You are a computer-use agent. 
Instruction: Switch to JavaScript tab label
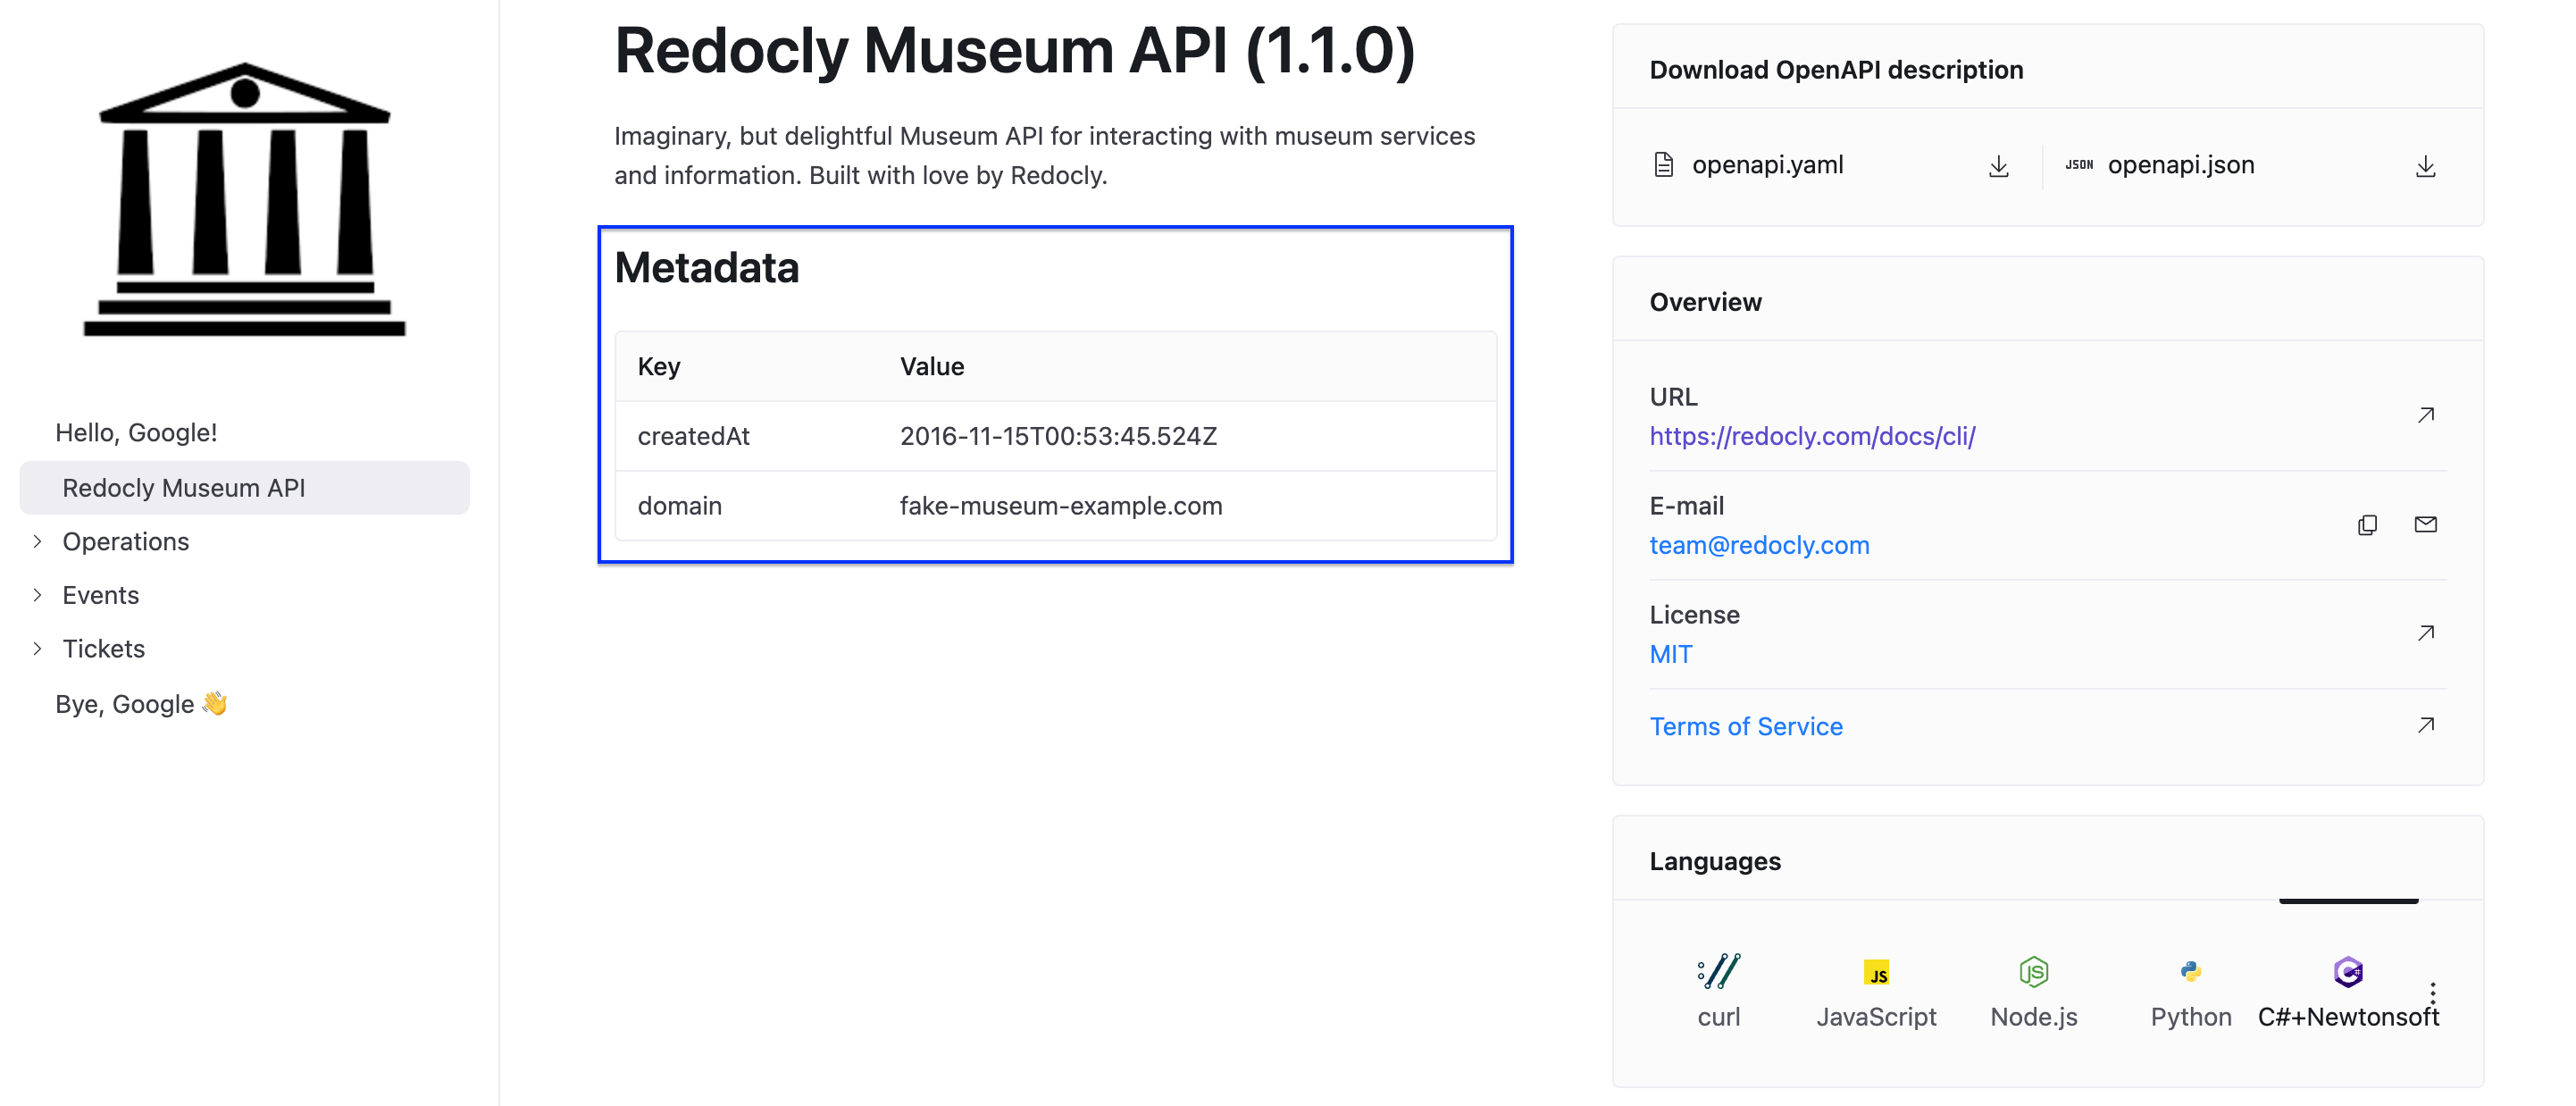(x=1876, y=1017)
